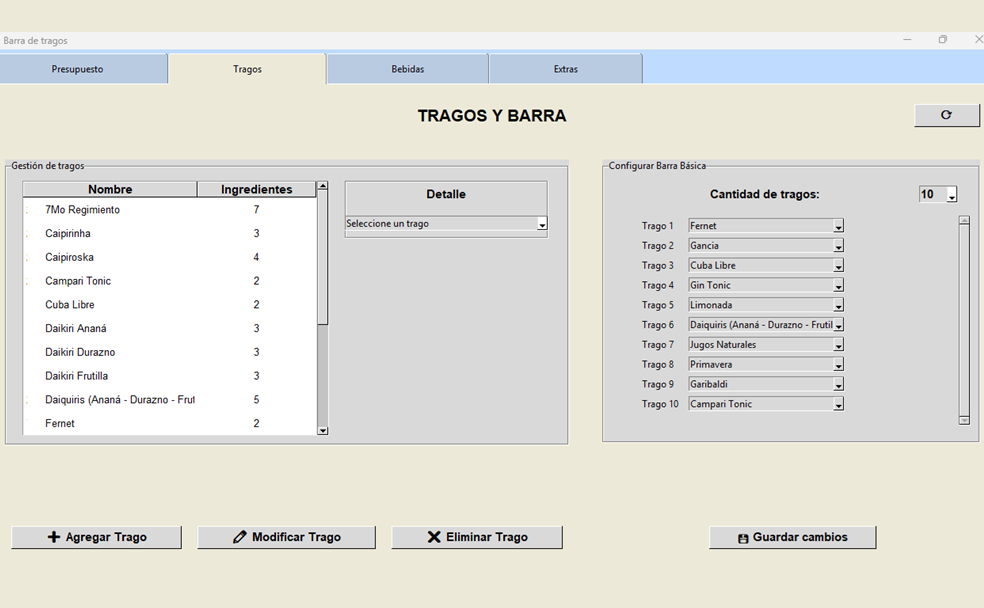Select 'Cuba Libre' in the drinks list
Screen dimensions: 984x608
pyautogui.click(x=169, y=305)
